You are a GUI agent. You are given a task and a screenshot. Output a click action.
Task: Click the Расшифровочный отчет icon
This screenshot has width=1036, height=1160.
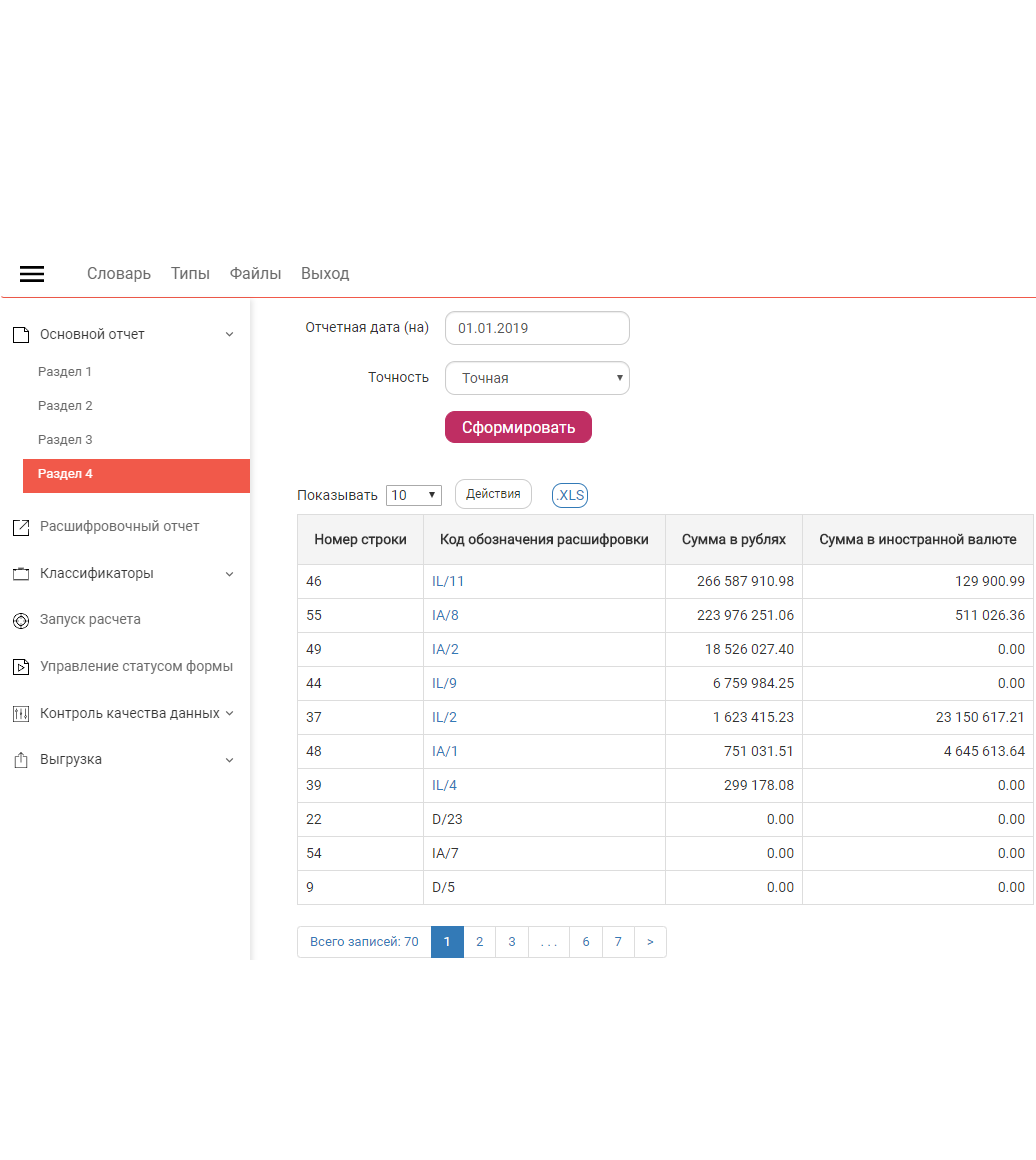click(x=20, y=527)
